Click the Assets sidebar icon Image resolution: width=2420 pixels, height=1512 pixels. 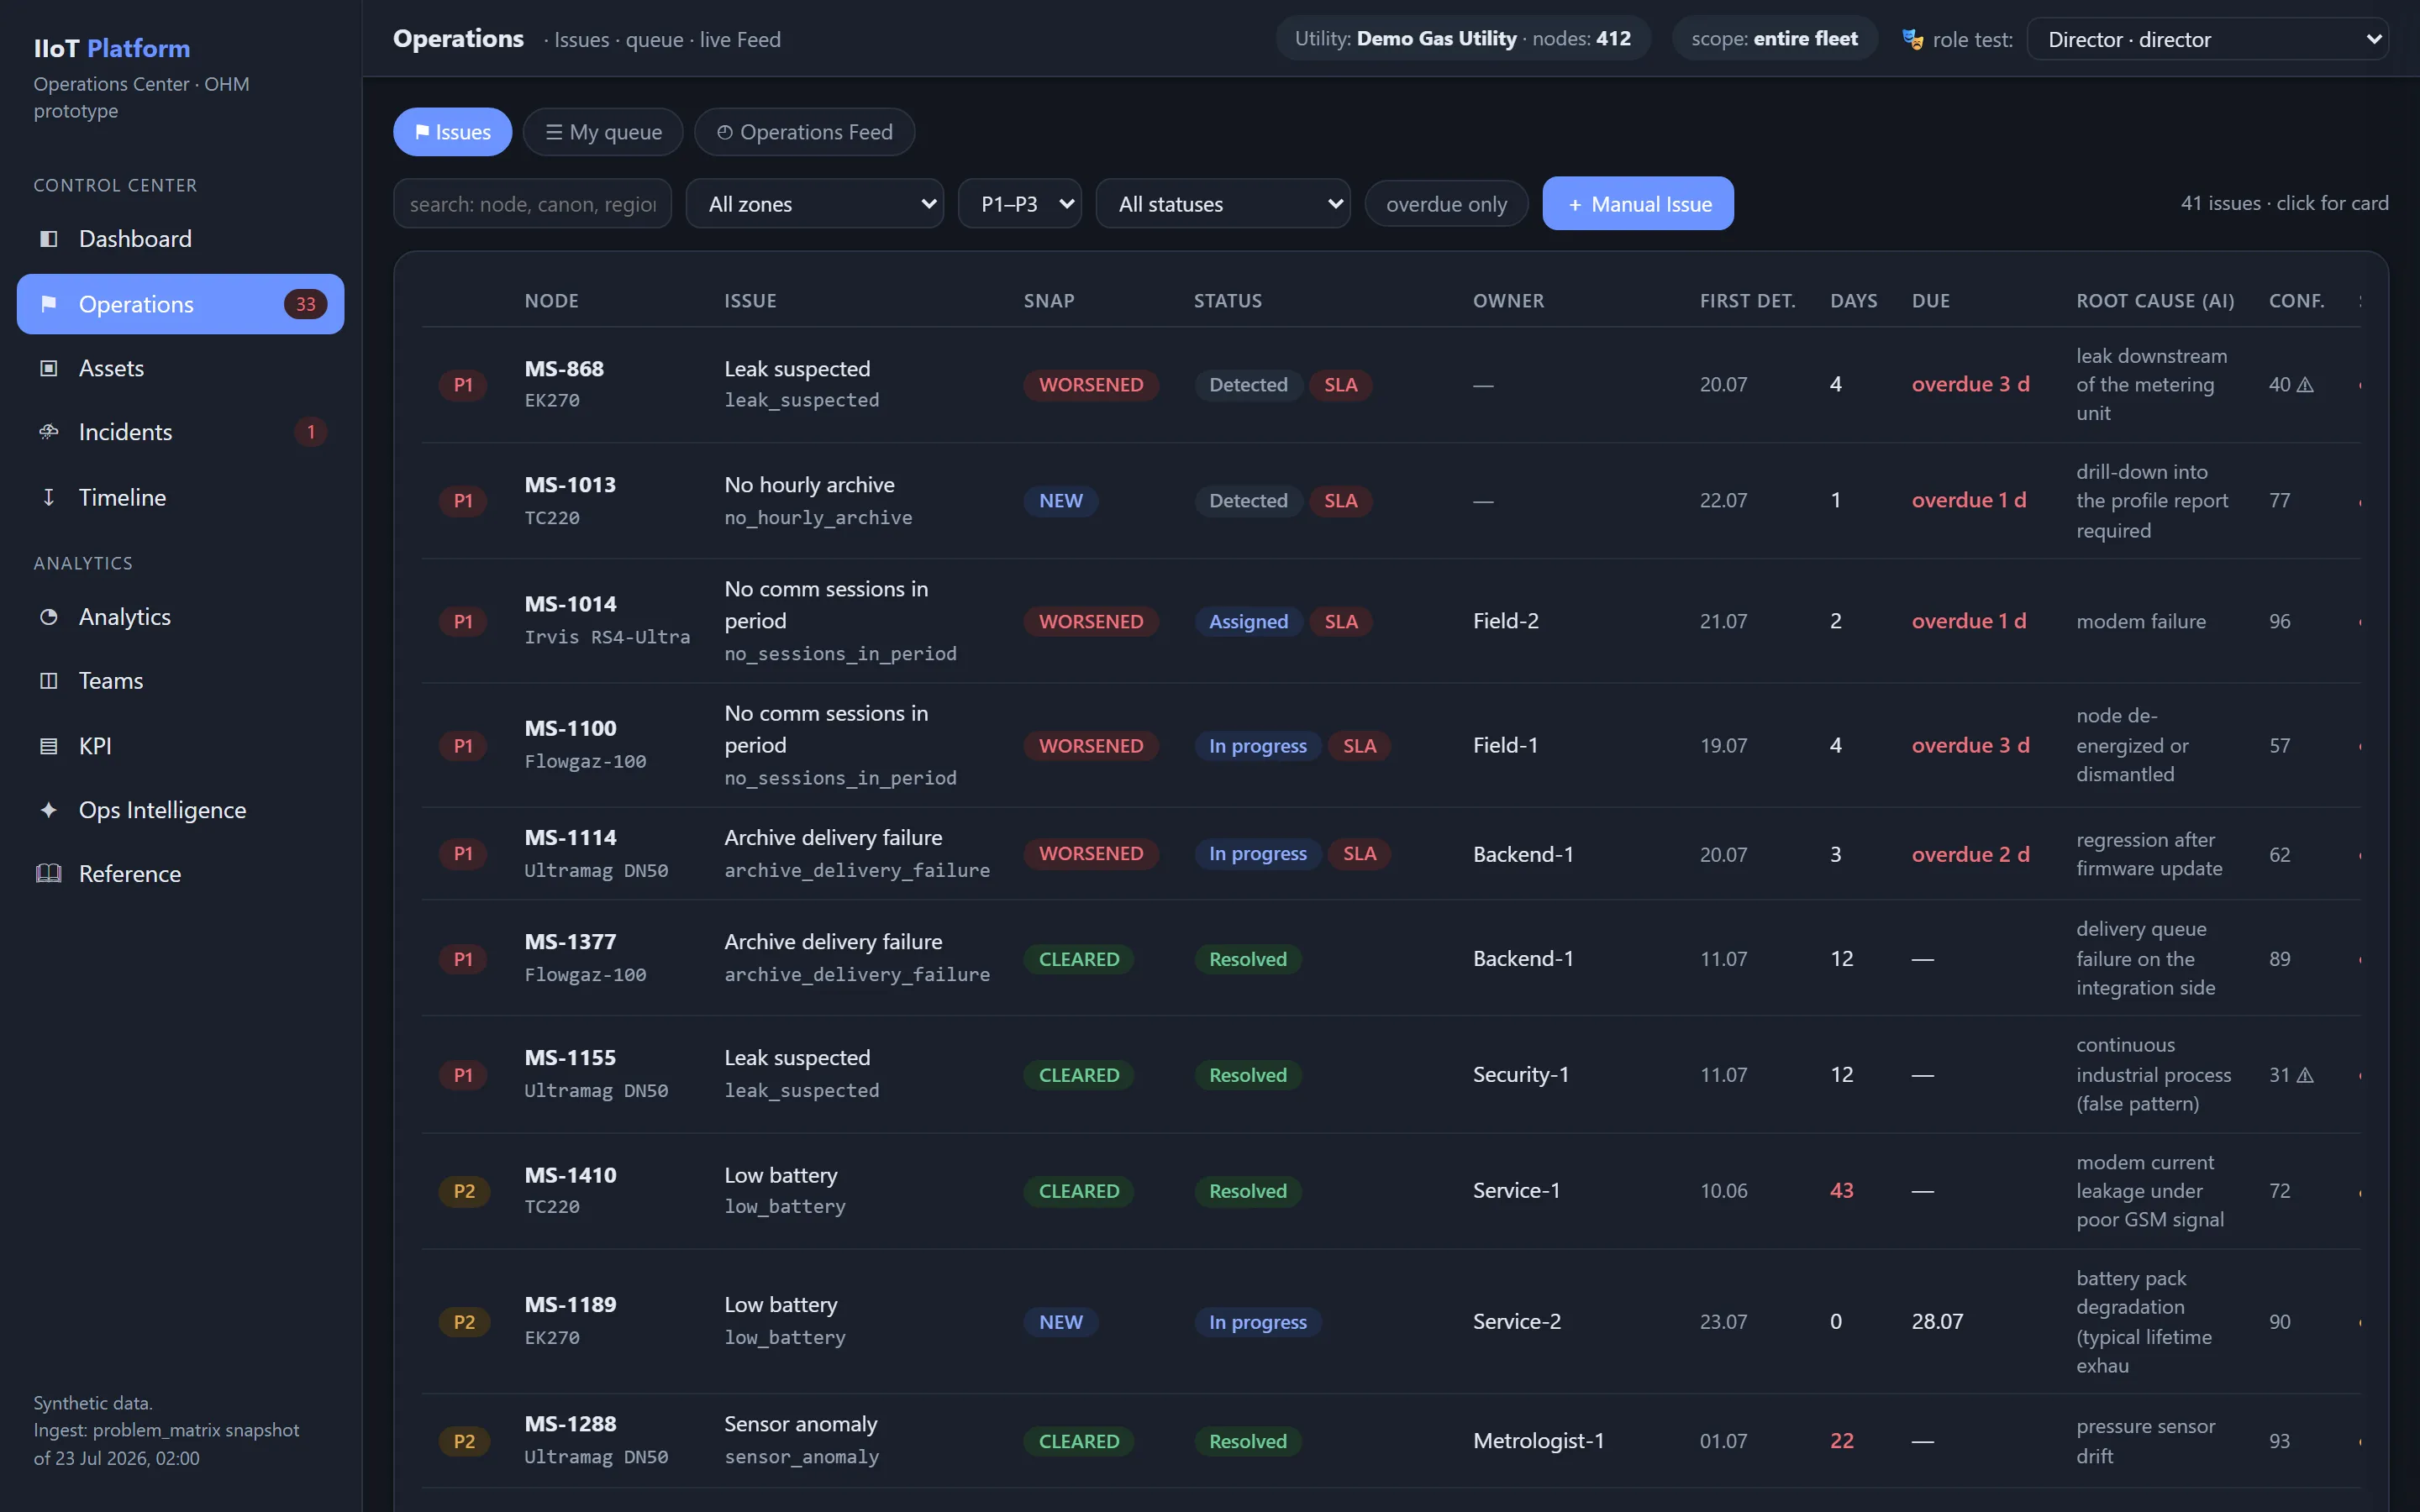point(48,368)
